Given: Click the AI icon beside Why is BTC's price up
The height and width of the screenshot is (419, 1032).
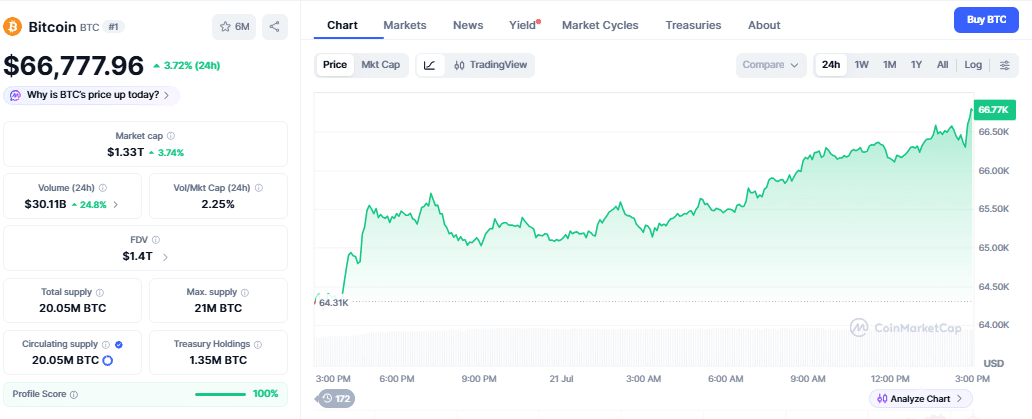Looking at the screenshot, I should 16,95.
